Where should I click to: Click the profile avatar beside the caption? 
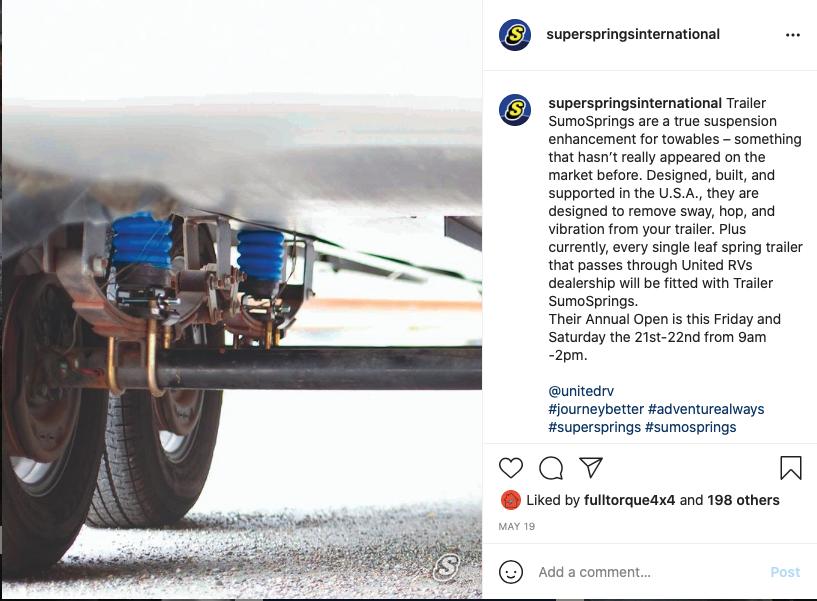tap(515, 109)
